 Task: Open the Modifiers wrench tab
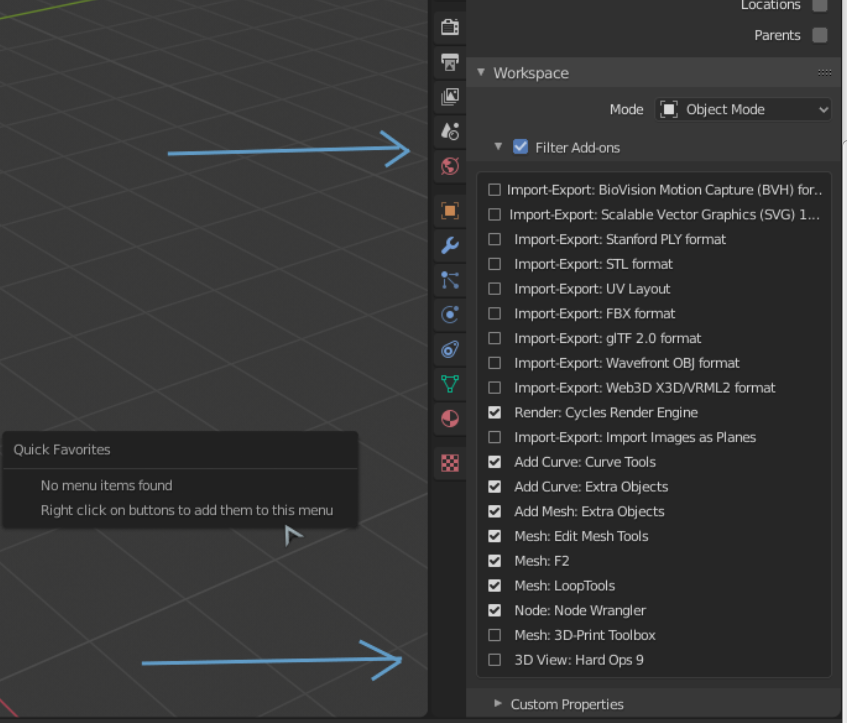click(x=450, y=245)
